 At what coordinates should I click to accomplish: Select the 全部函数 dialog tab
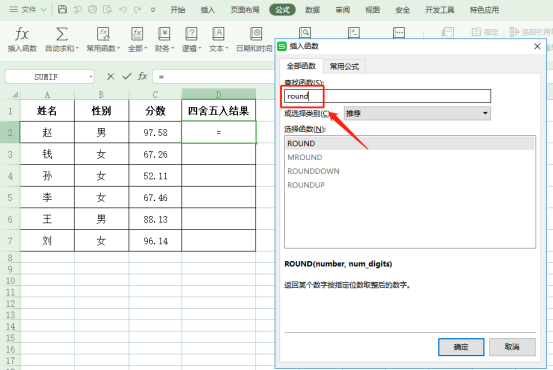click(x=301, y=66)
